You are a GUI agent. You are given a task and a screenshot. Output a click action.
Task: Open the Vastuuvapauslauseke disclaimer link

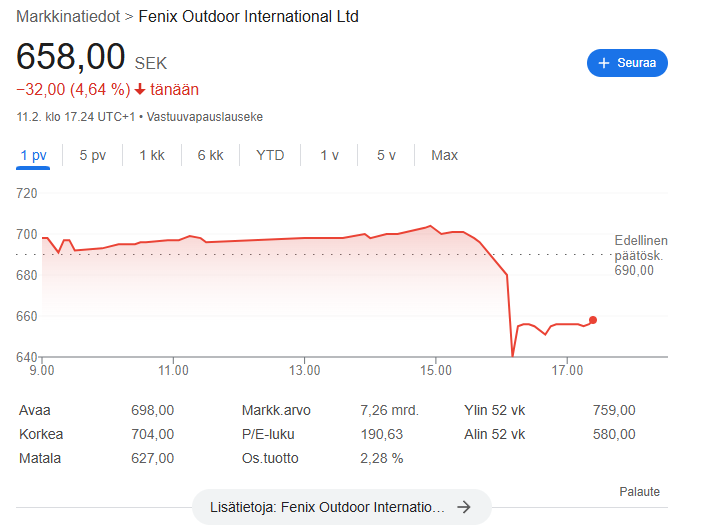tap(205, 116)
